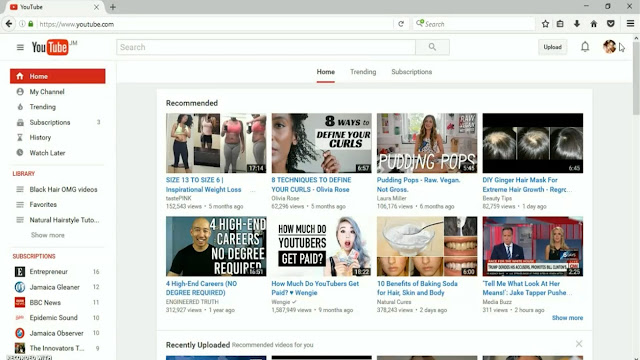Viewport: 640px width, 360px height.
Task: Expand library with Show more
Action: (x=48, y=235)
